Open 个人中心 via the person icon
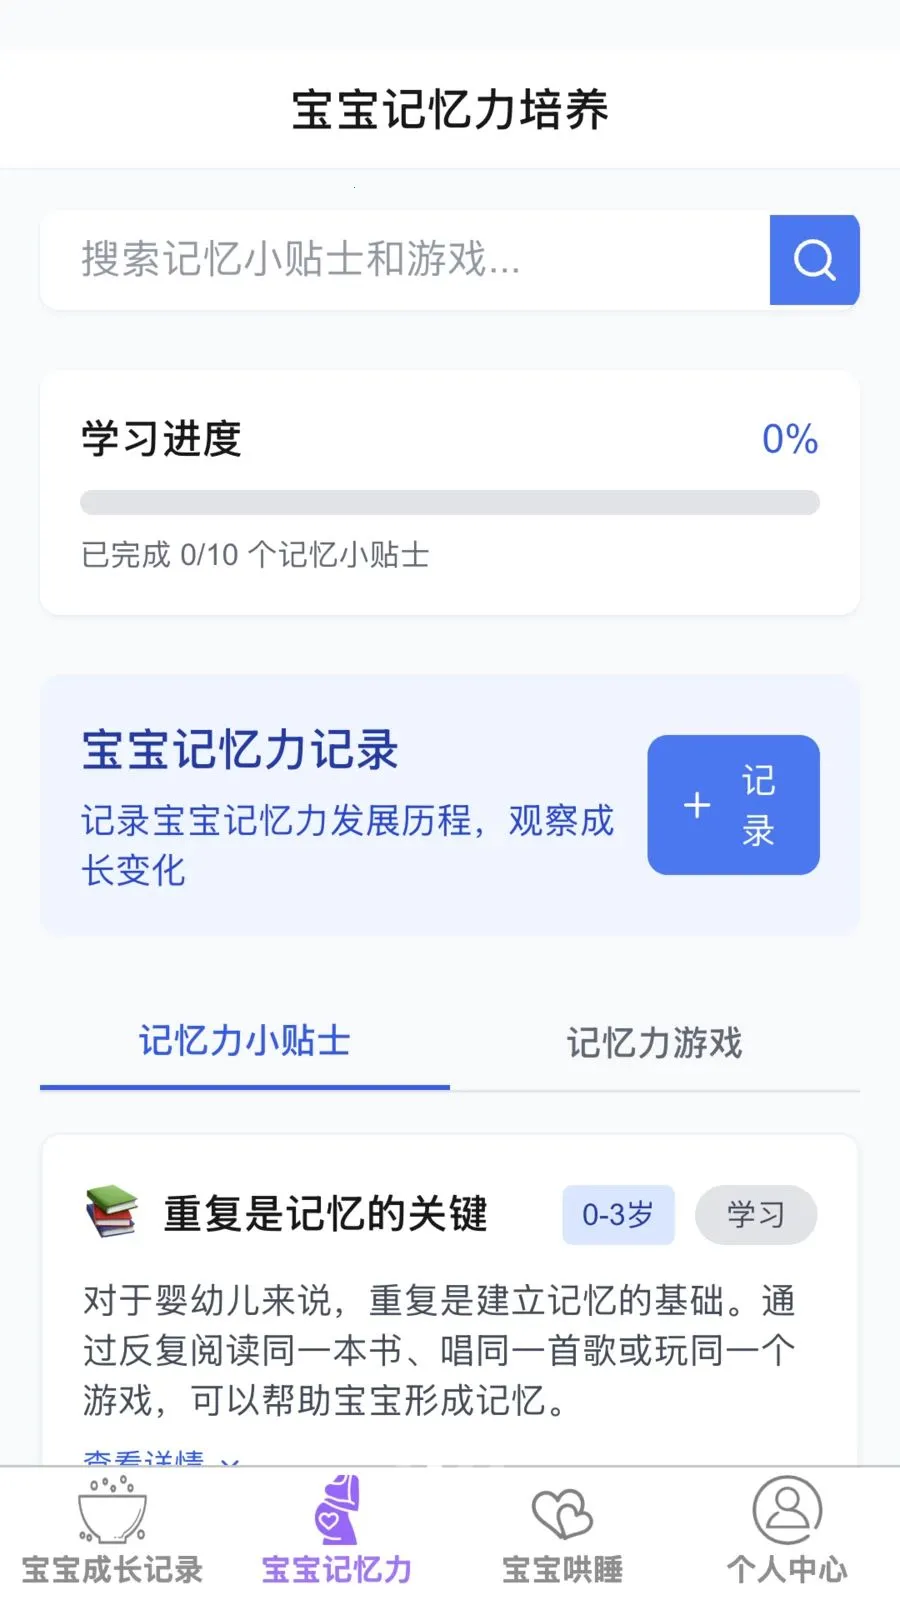This screenshot has height=1600, width=900. pos(787,1510)
